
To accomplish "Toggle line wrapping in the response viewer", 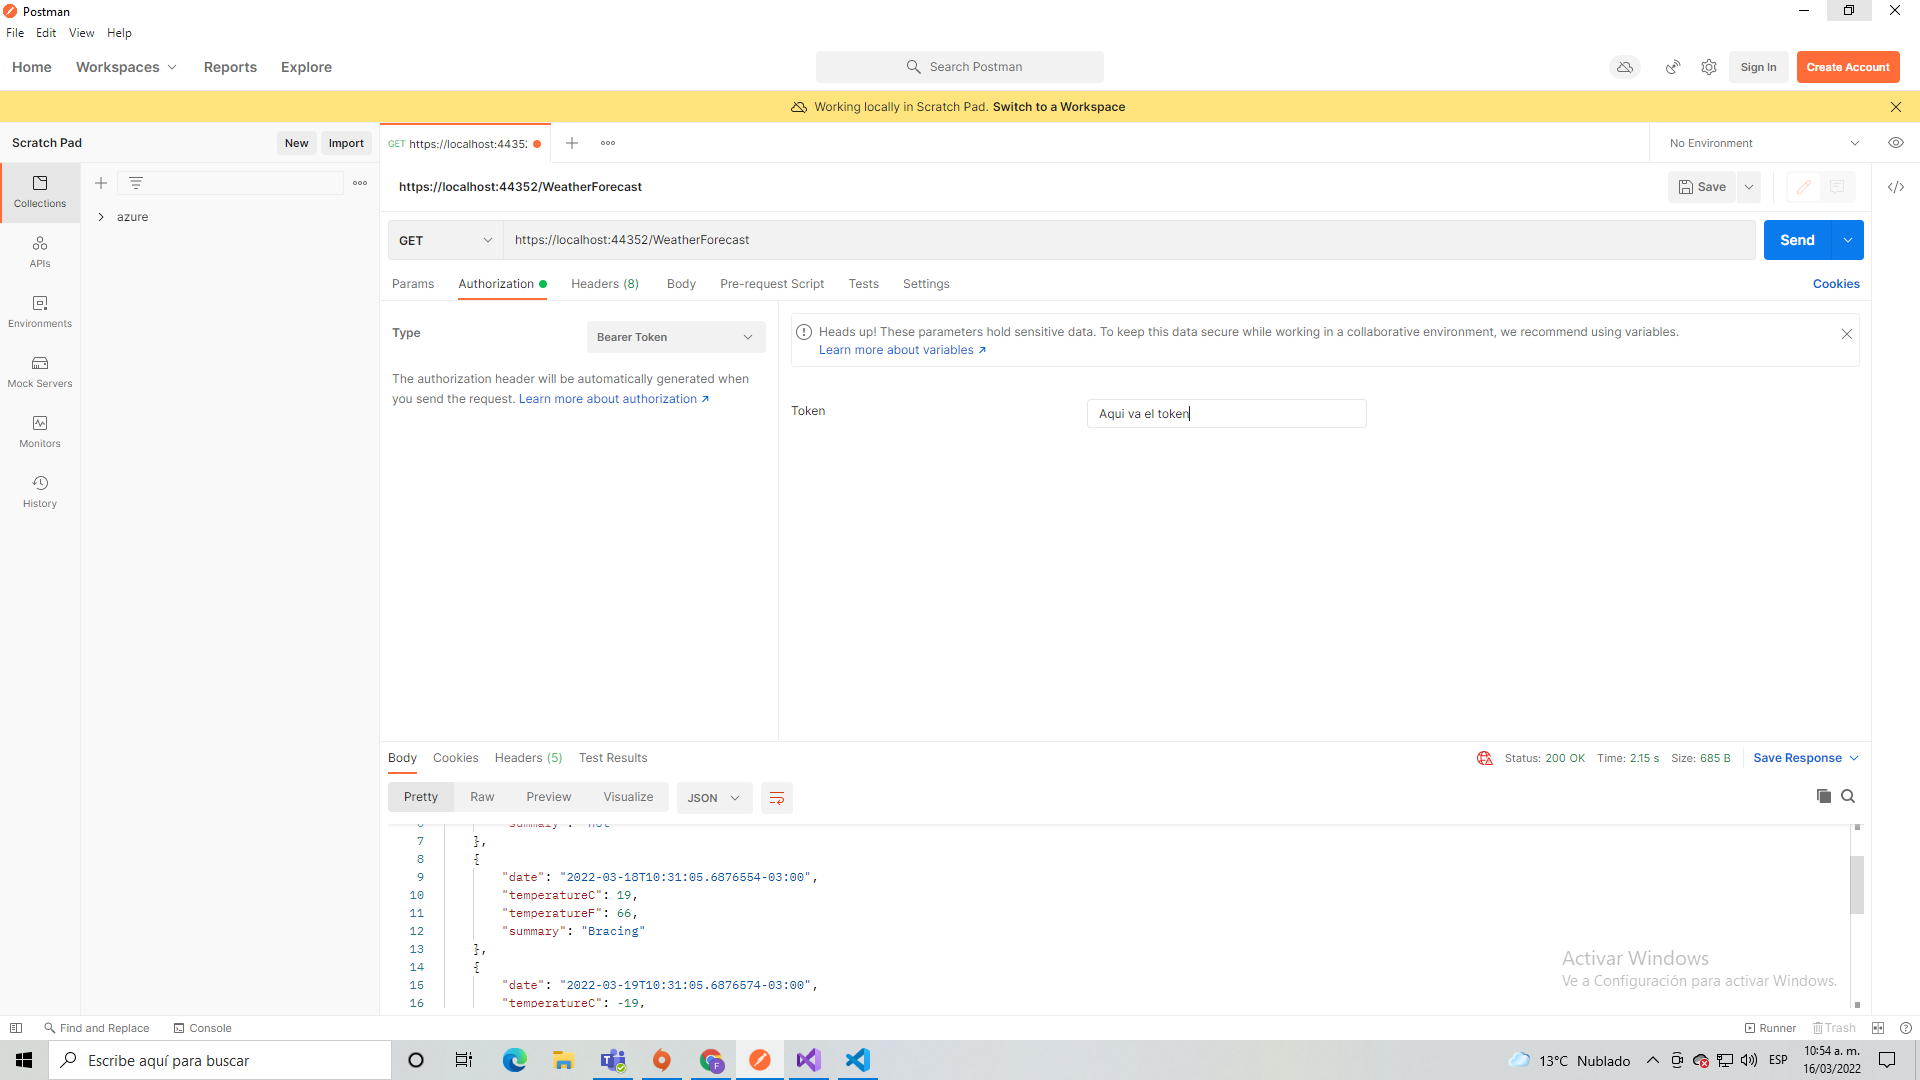I will (777, 797).
